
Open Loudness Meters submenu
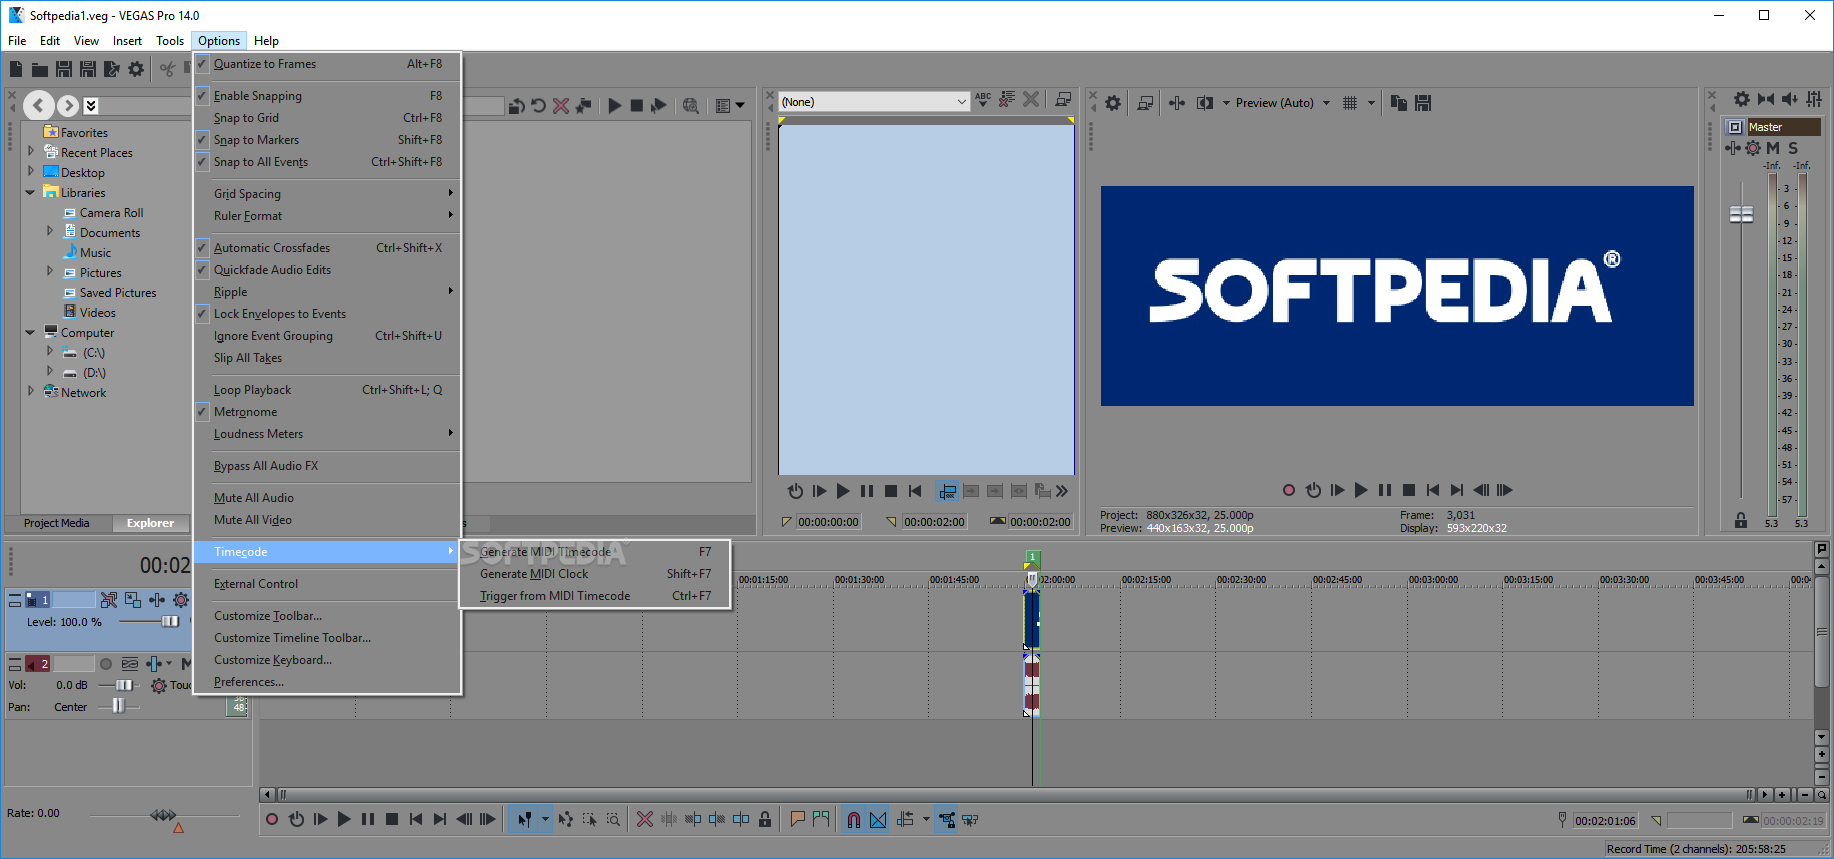click(327, 434)
